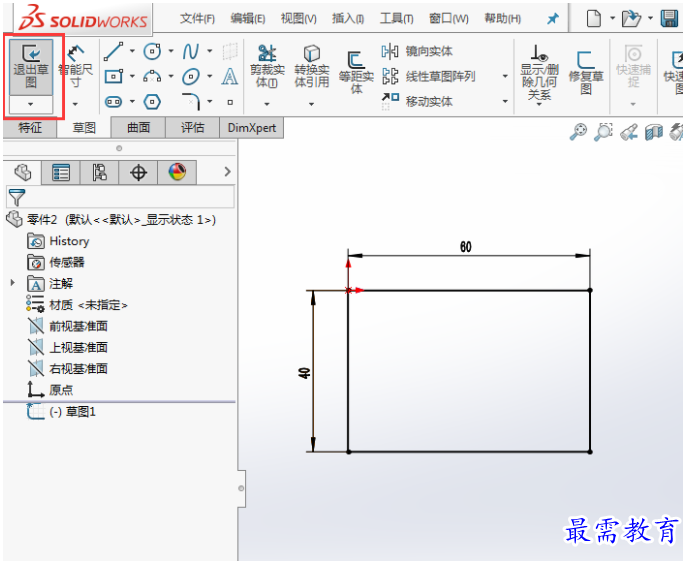Open dropdown below 退出草图
Viewport: 687px width, 562px height.
31,104
